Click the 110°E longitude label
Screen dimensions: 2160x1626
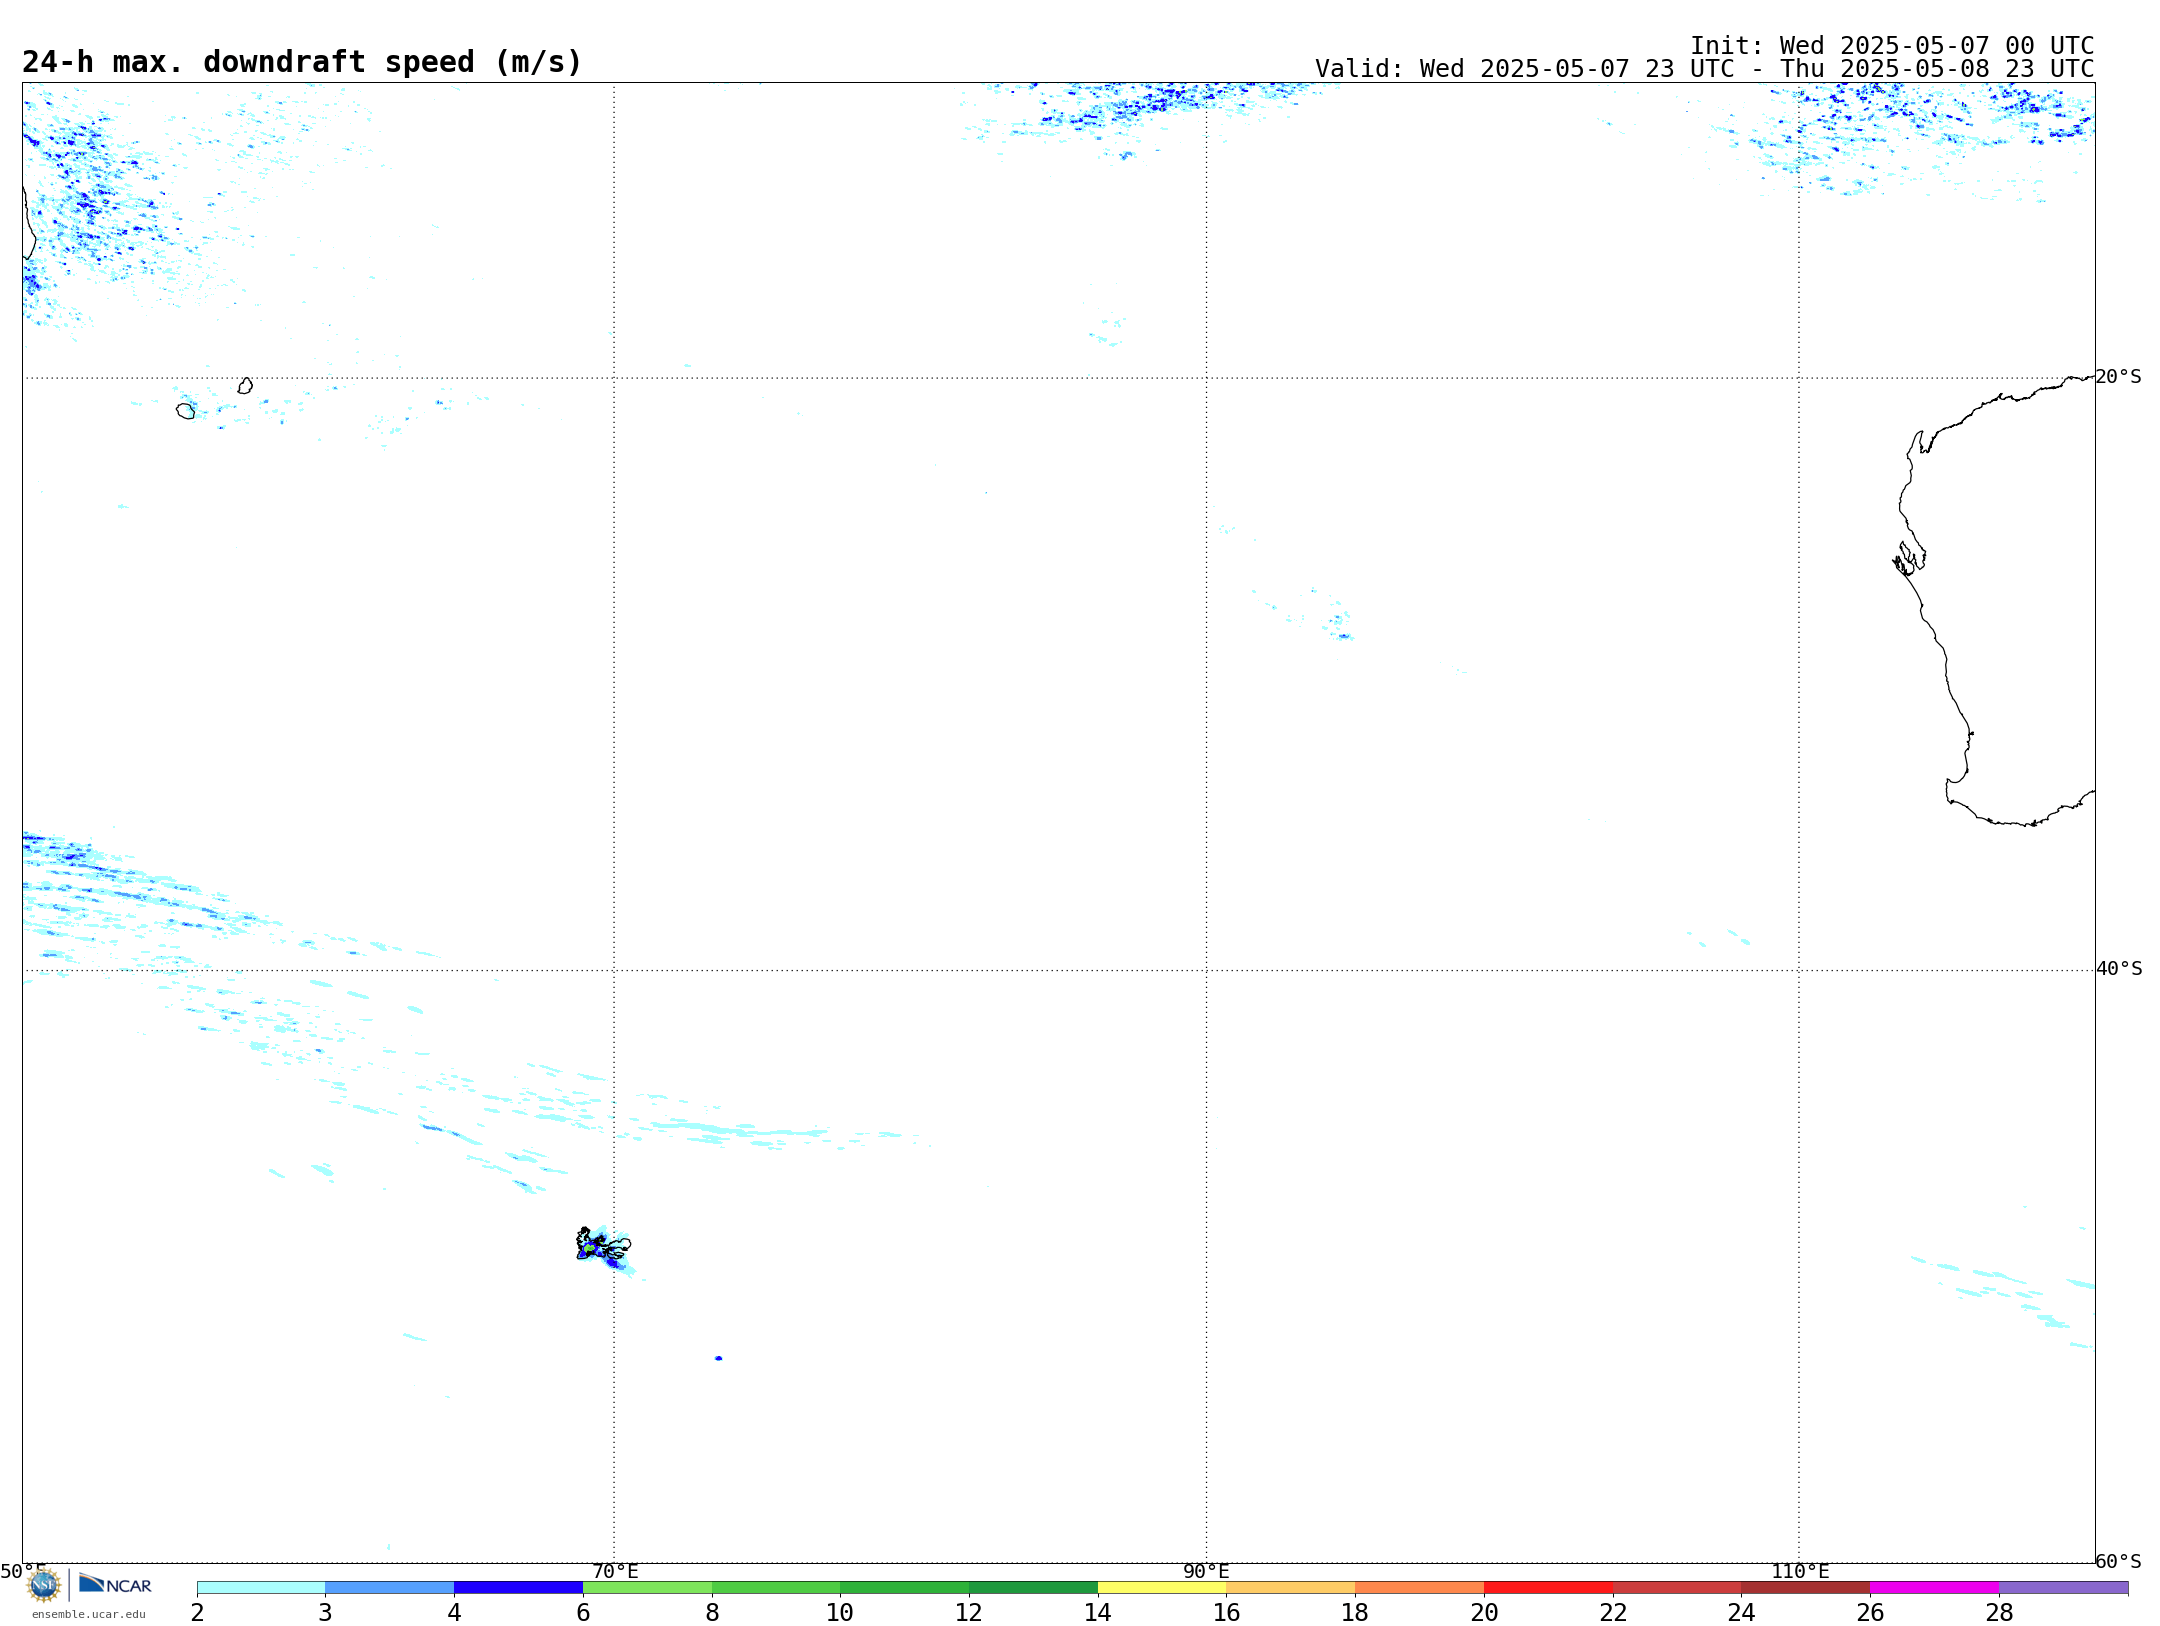[1800, 1572]
